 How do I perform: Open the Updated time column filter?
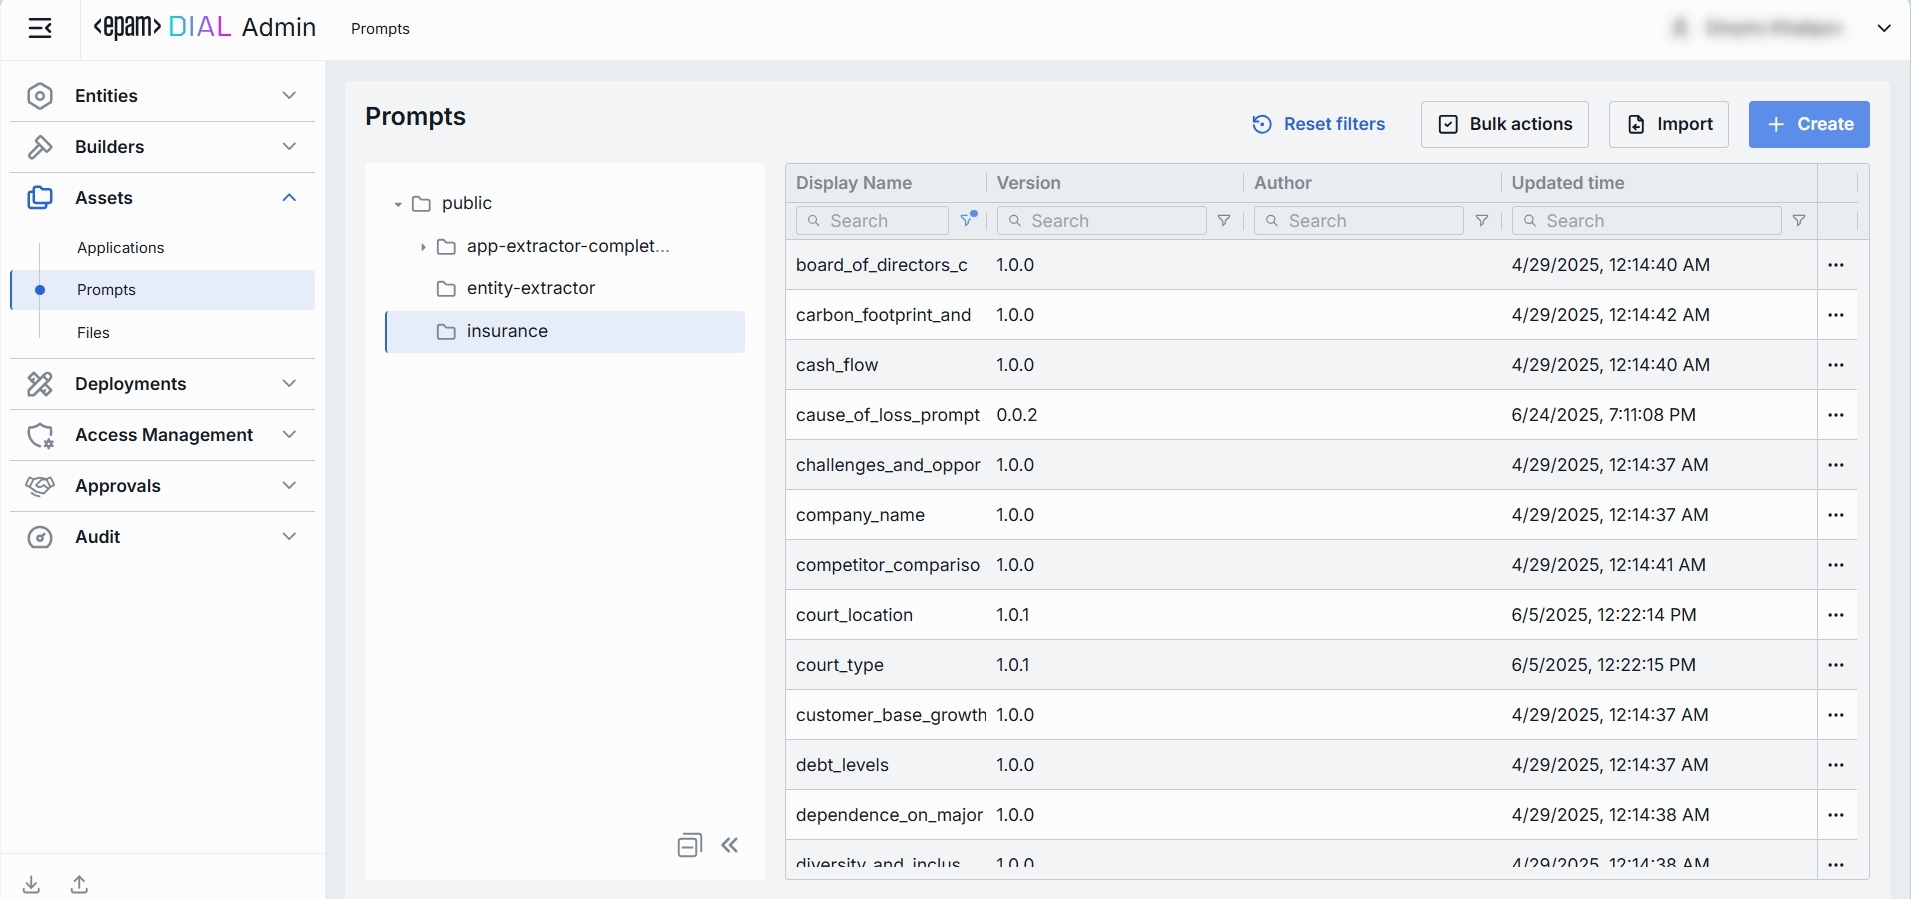pos(1799,221)
